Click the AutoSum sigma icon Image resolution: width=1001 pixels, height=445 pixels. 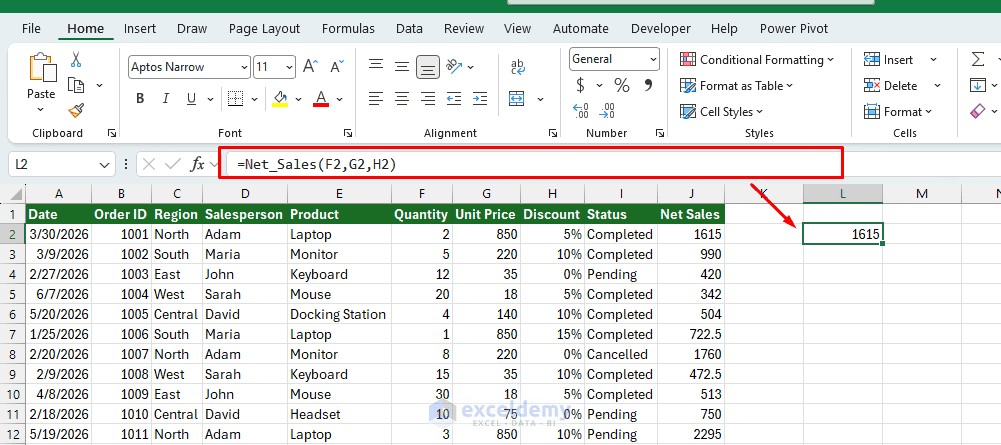tap(977, 59)
